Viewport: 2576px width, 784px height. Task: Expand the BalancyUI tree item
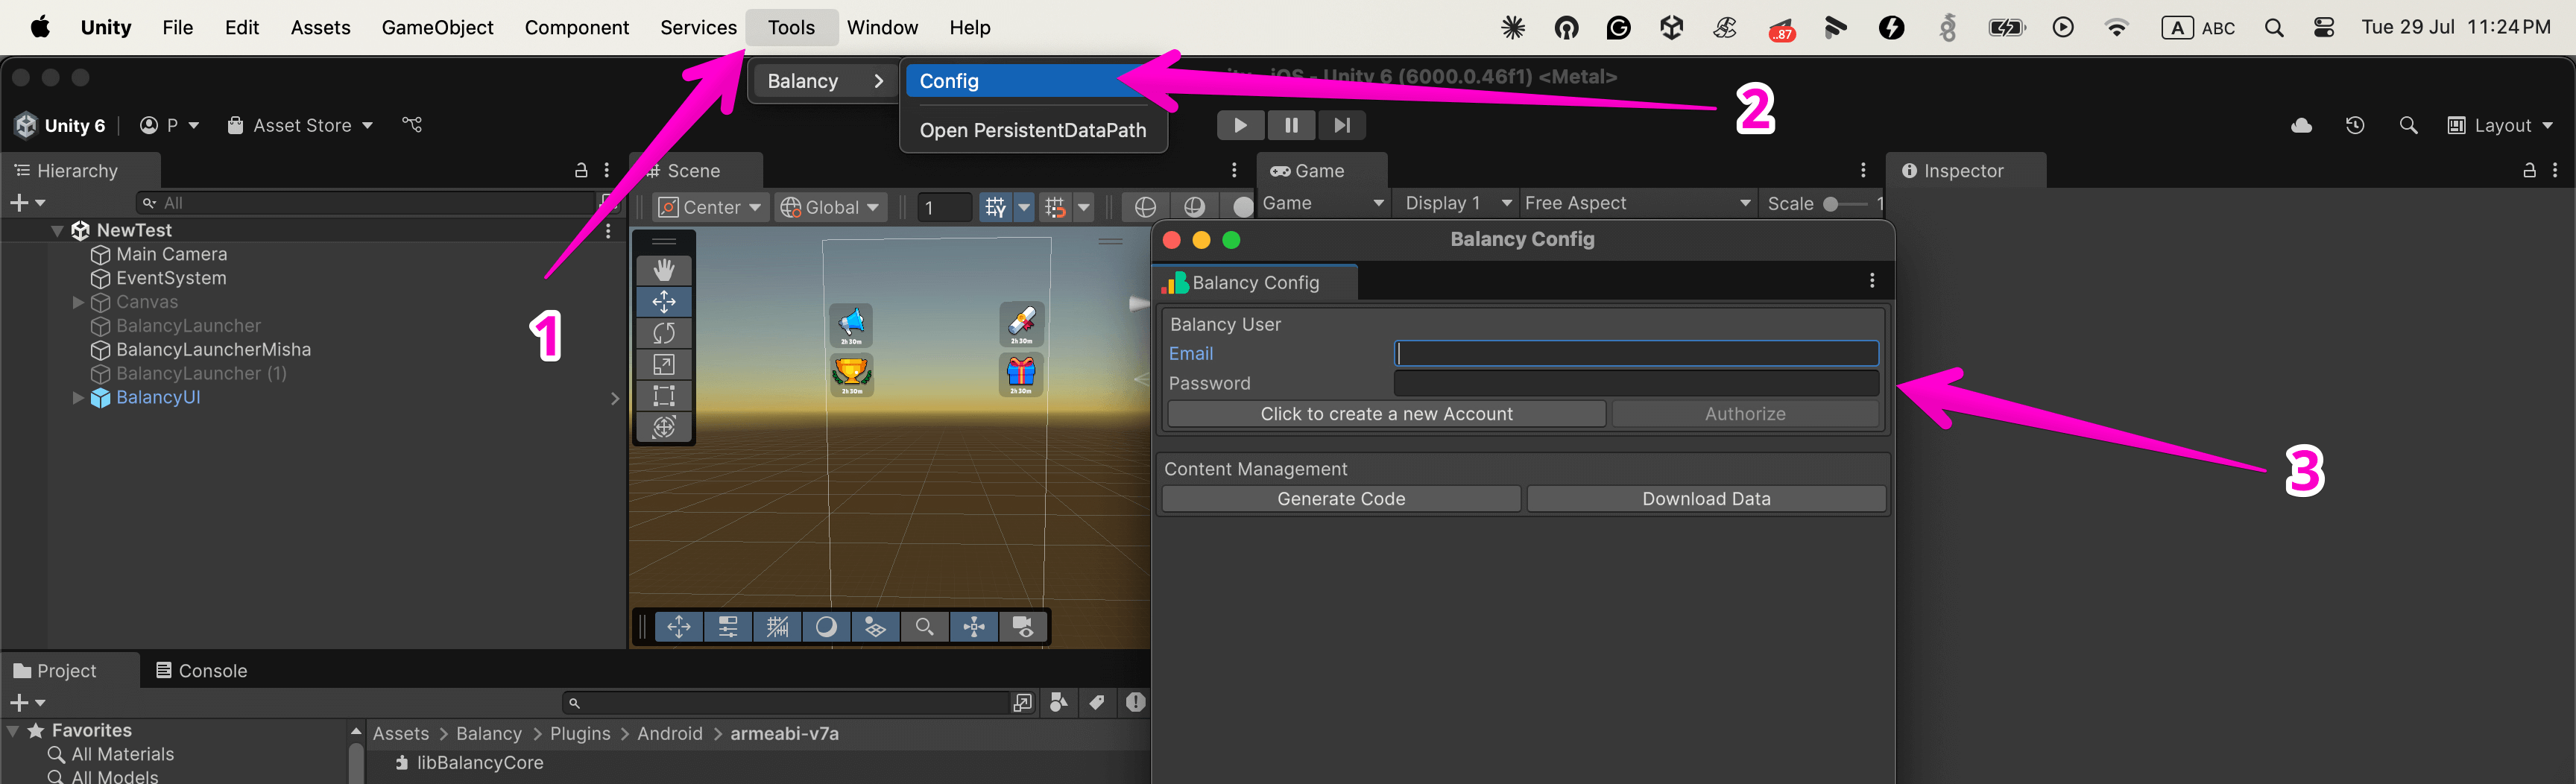78,398
